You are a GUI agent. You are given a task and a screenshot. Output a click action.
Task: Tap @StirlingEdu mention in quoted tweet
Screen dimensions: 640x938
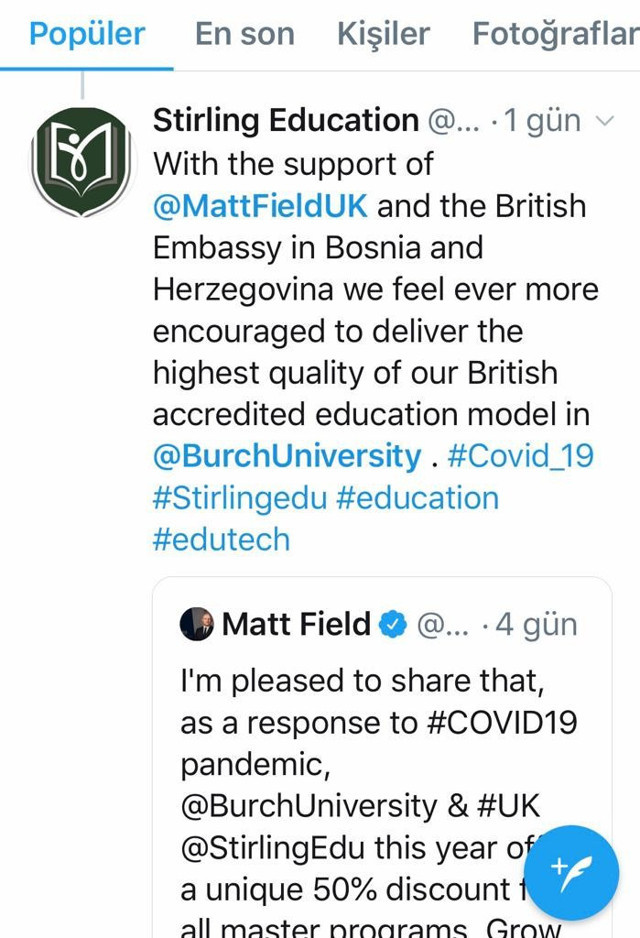pyautogui.click(x=273, y=848)
